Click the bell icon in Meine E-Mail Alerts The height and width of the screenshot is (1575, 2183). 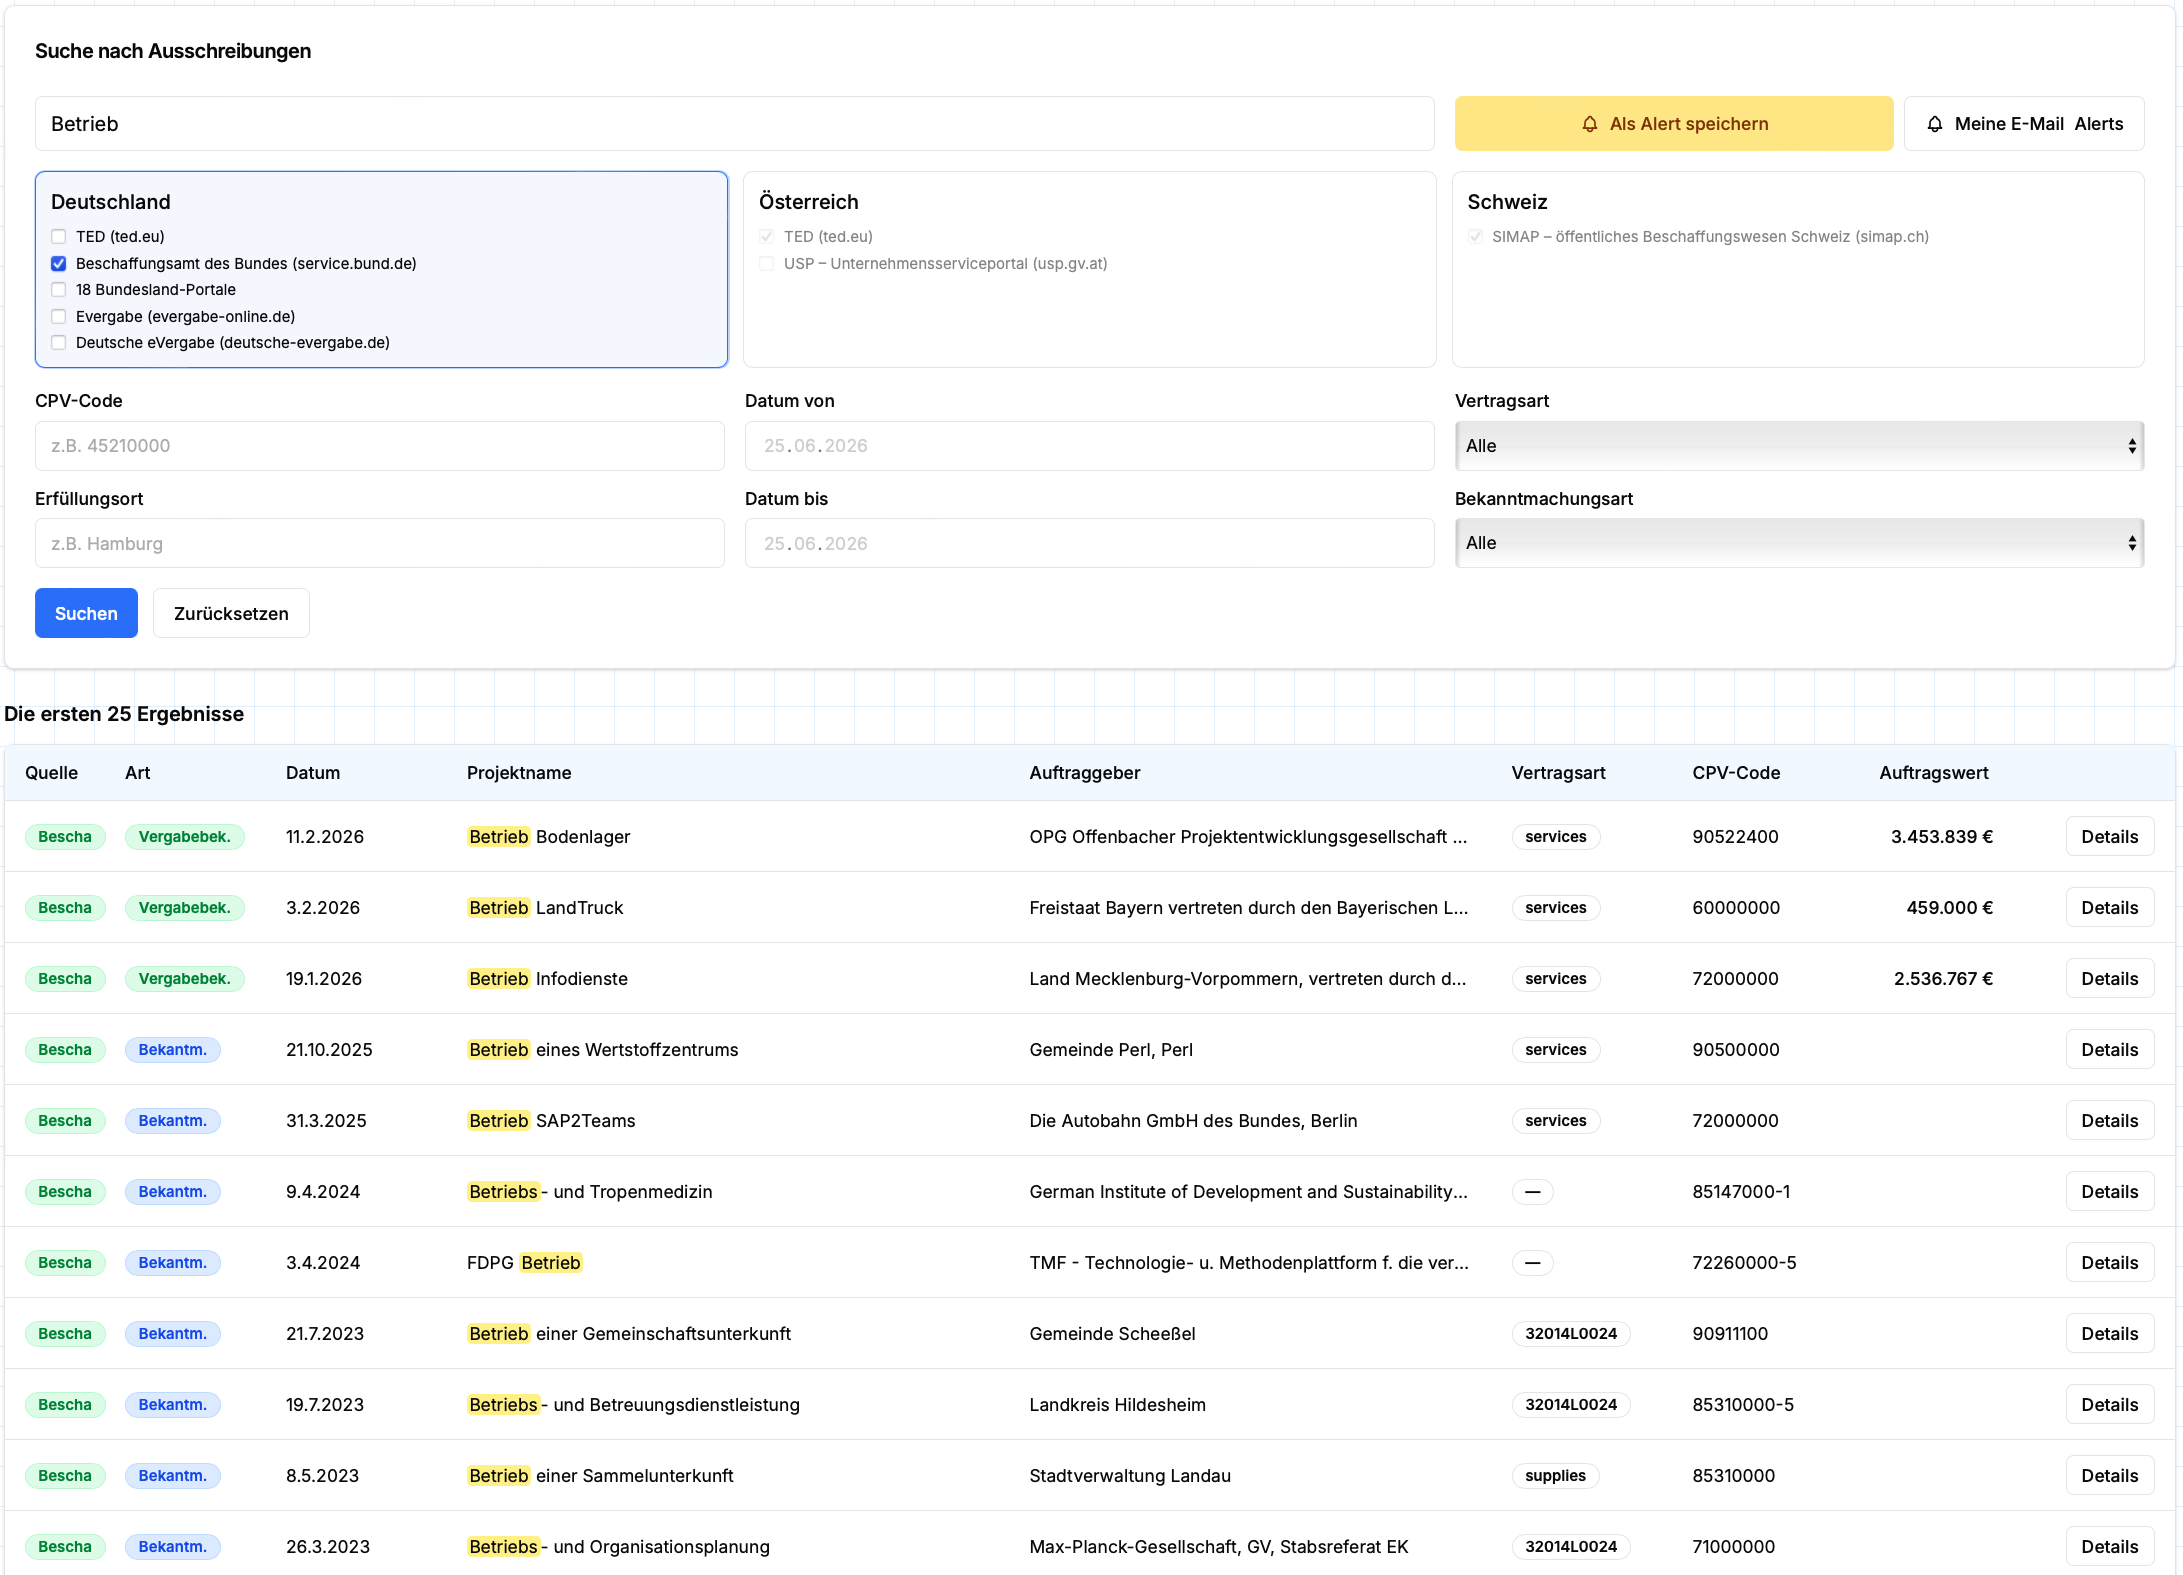1934,124
